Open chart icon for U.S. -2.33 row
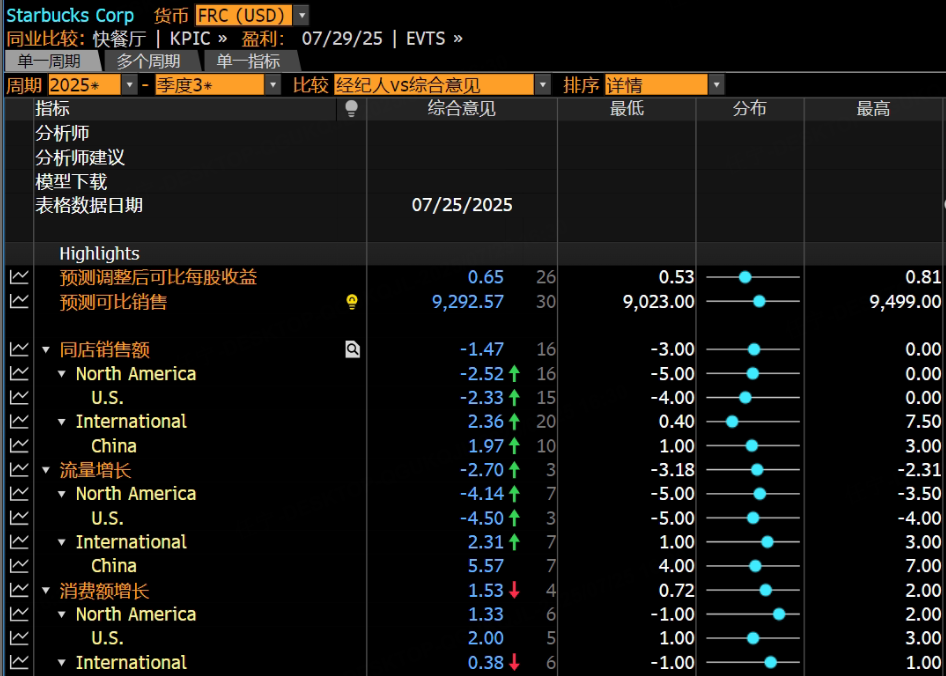Screen dimensions: 946x676 [19, 397]
